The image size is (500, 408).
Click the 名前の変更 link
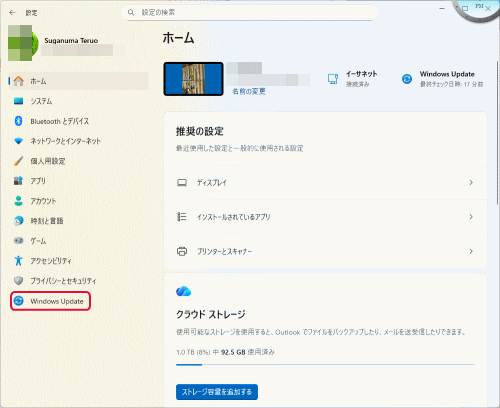[x=249, y=91]
